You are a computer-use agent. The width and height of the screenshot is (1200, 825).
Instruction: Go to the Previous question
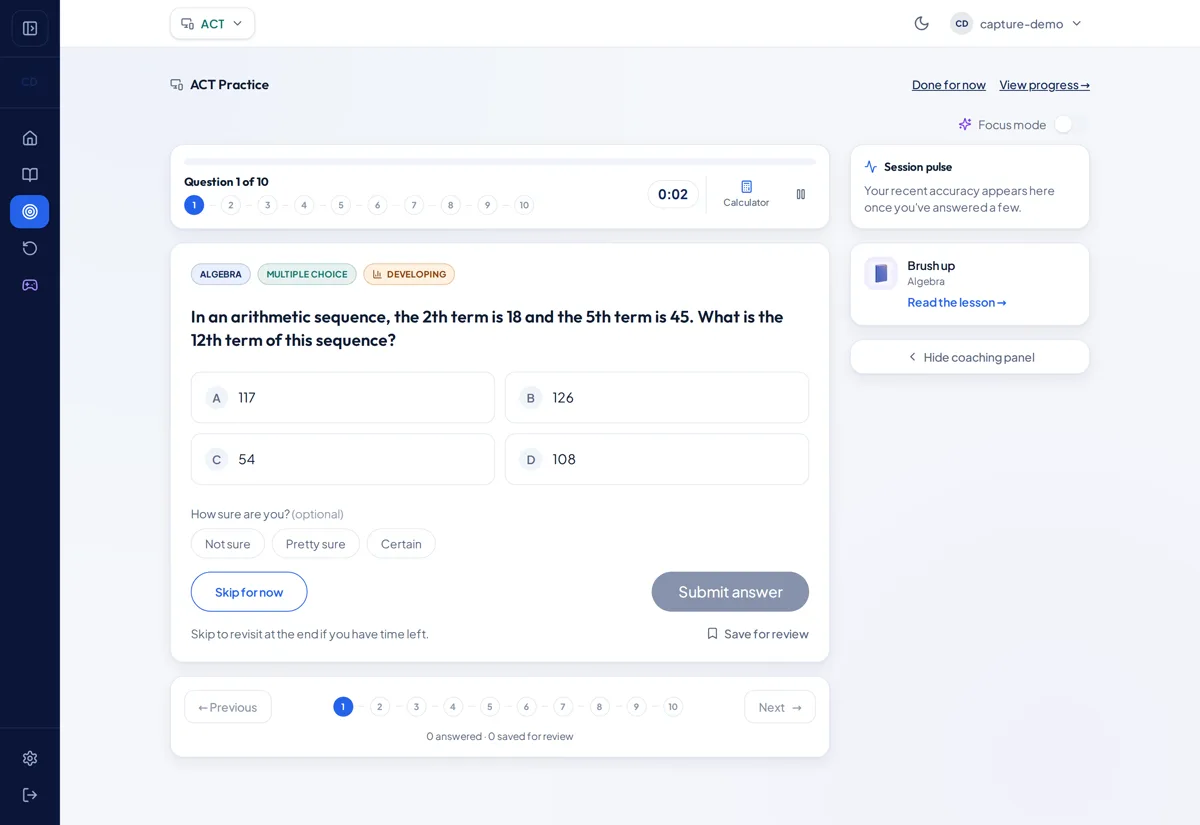pos(228,707)
